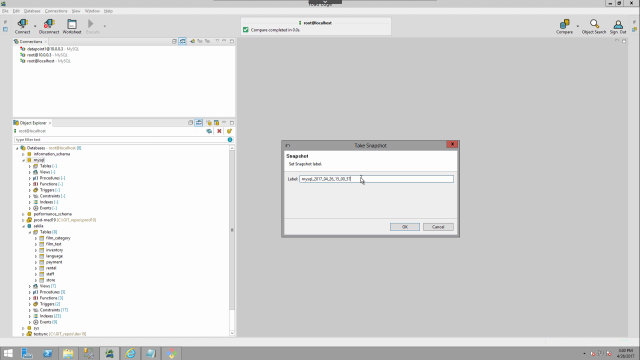The image size is (640, 360).
Task: Expand the film_category table
Action: pos(36,238)
